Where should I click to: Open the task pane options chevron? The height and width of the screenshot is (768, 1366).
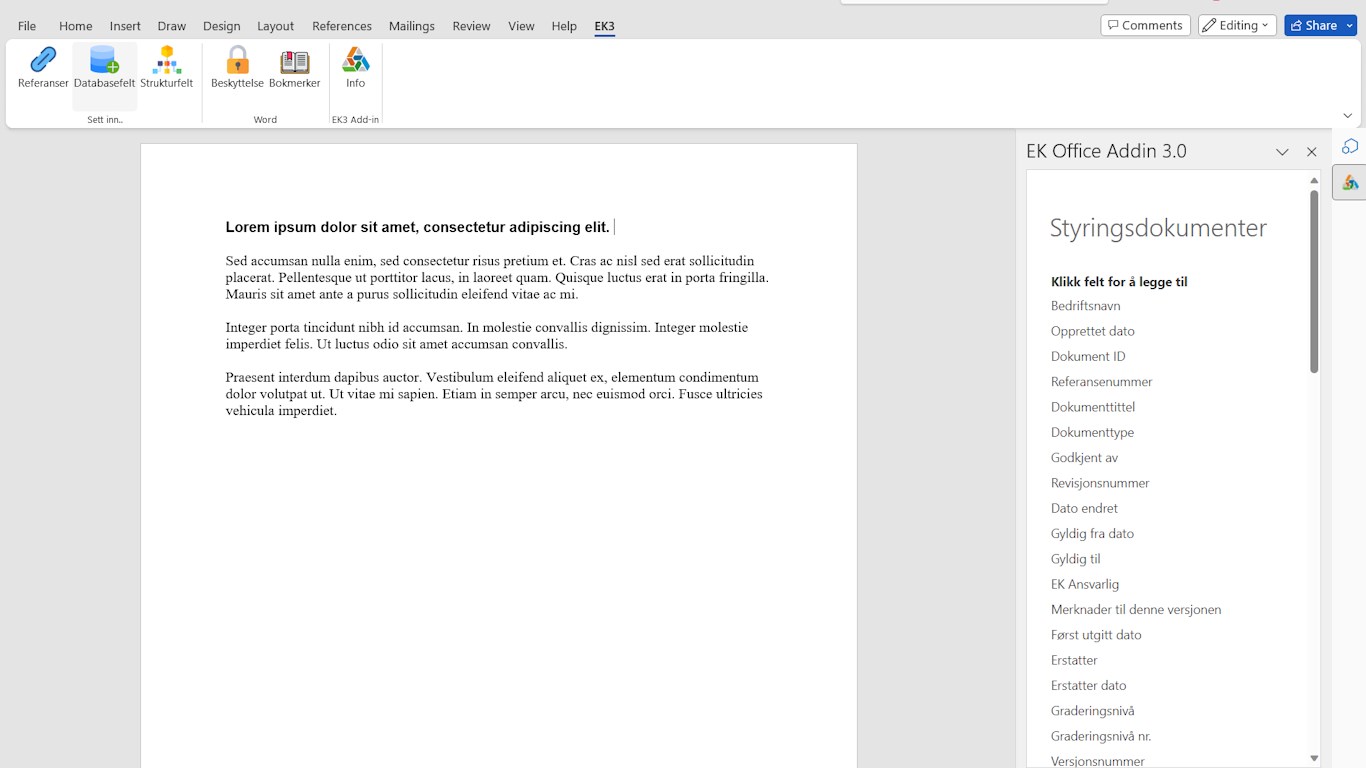click(1282, 152)
